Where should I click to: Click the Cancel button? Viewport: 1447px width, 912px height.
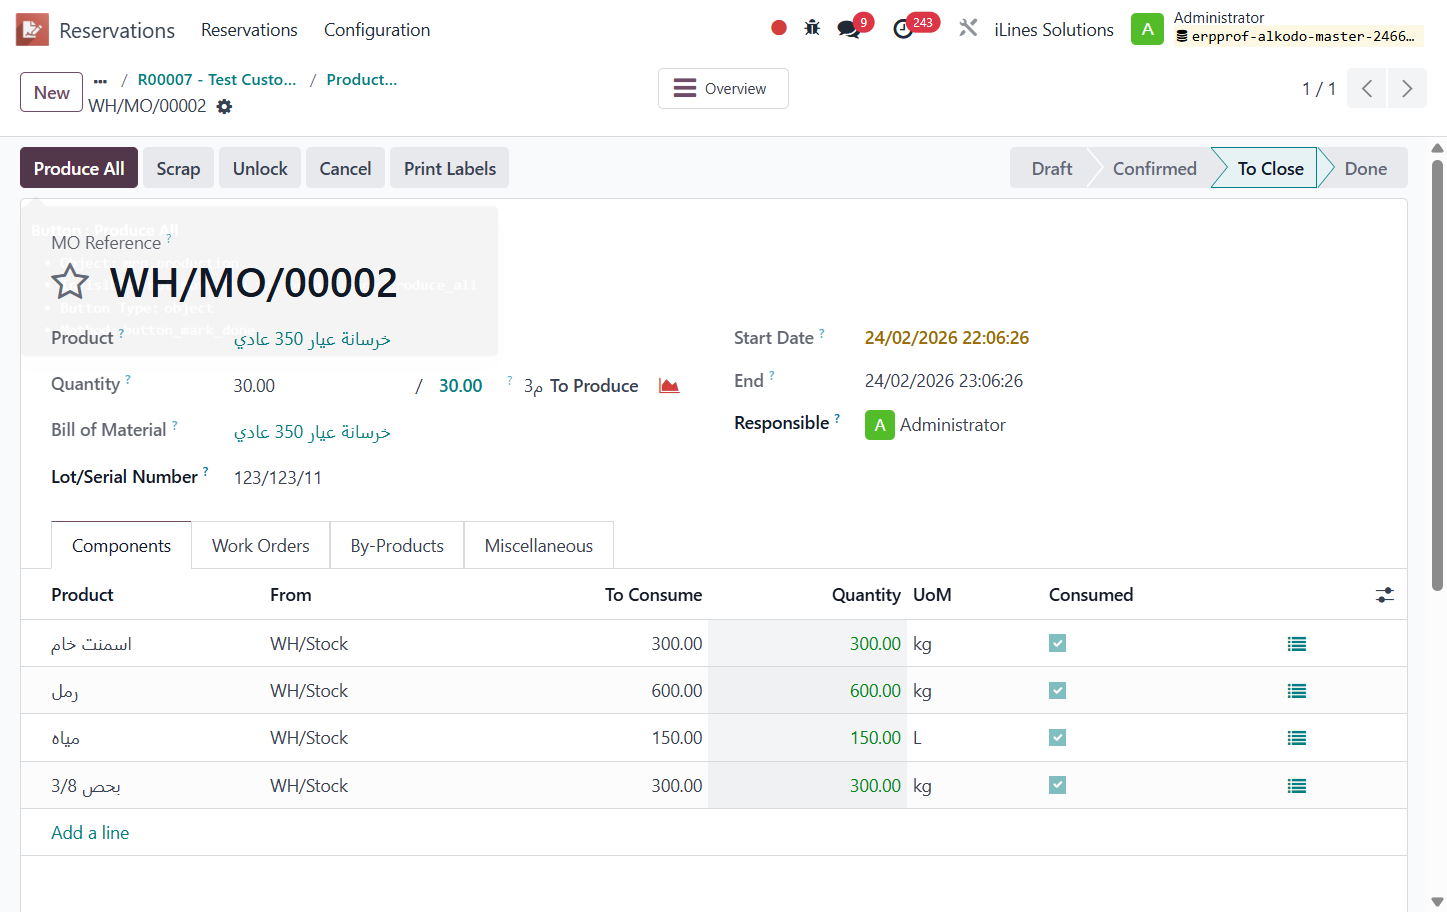[345, 168]
